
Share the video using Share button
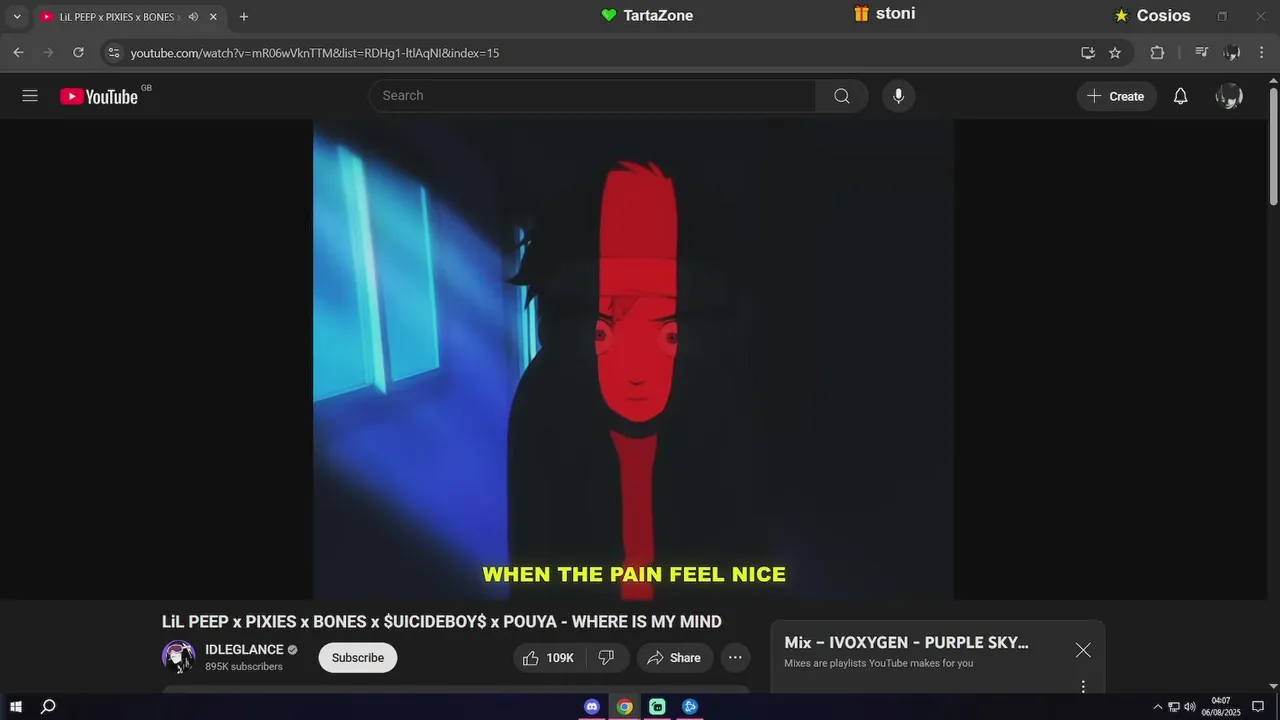click(675, 658)
